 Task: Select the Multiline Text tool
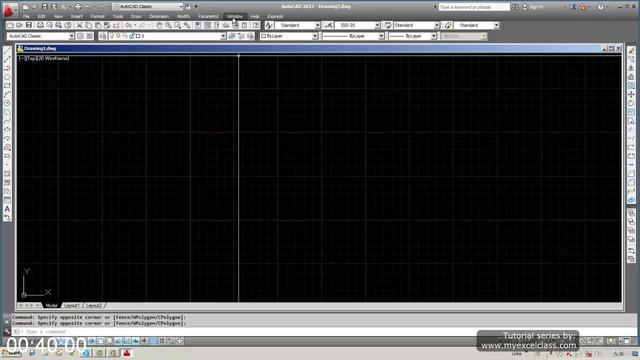[x=7, y=209]
